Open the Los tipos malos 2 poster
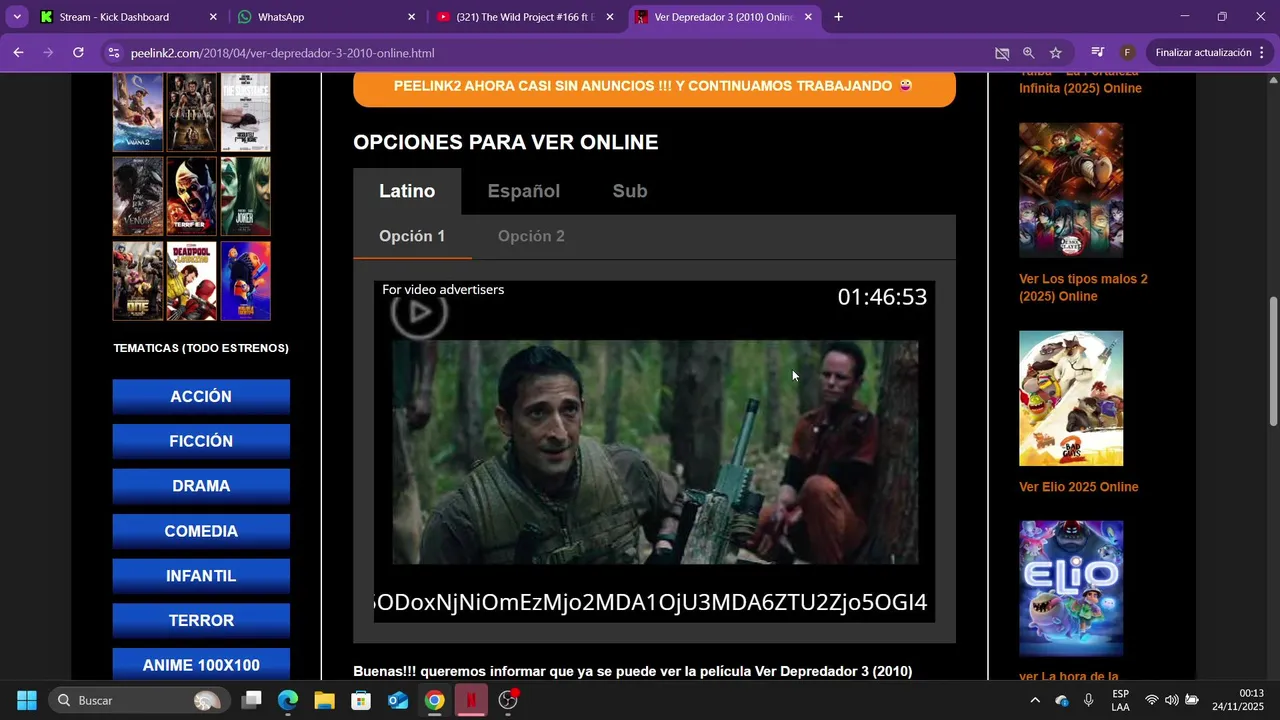Viewport: 1280px width, 720px height. coord(1071,398)
